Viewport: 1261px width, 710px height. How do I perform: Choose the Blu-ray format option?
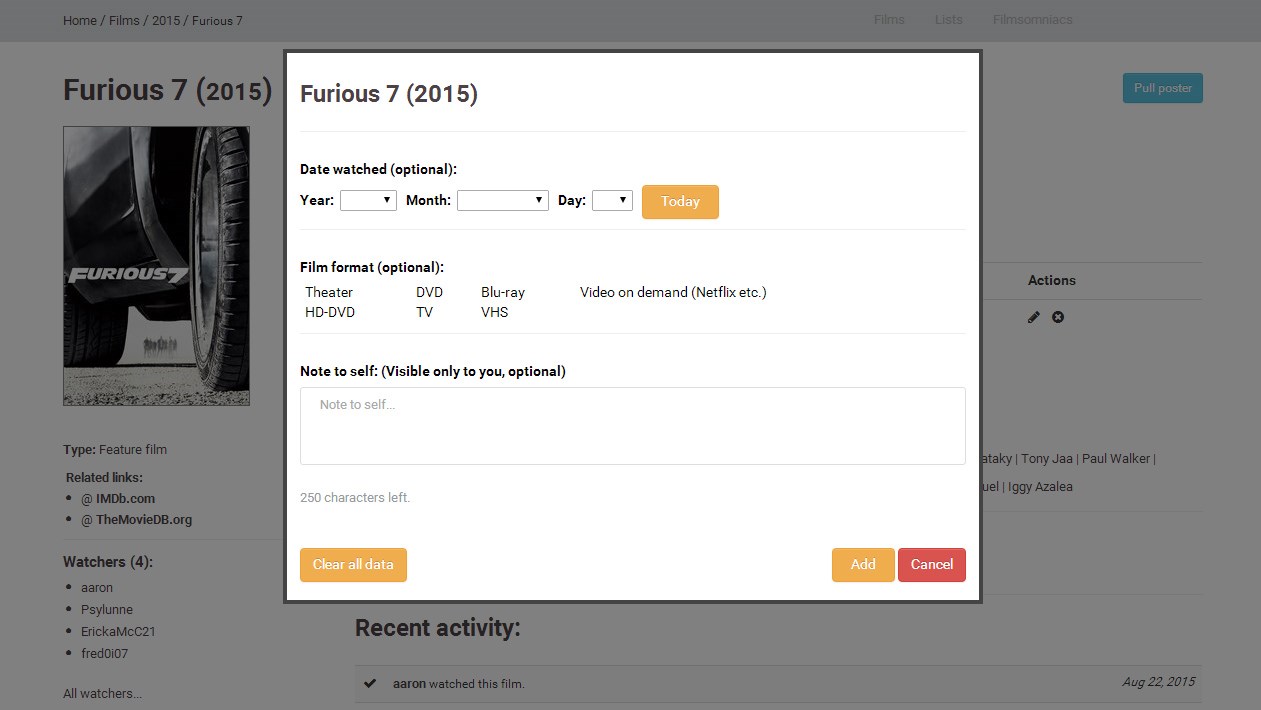pyautogui.click(x=503, y=292)
